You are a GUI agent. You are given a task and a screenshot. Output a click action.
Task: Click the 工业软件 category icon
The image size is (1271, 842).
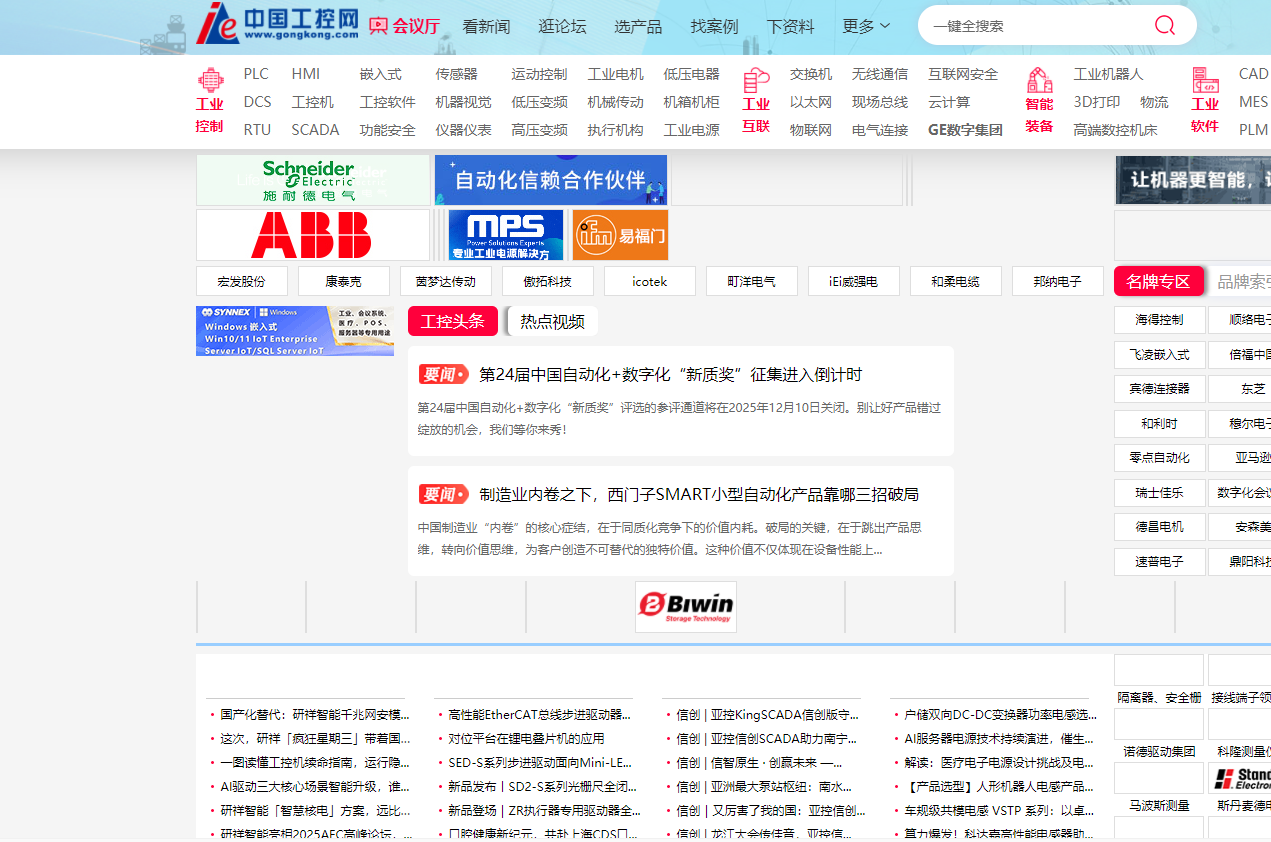pyautogui.click(x=1205, y=80)
